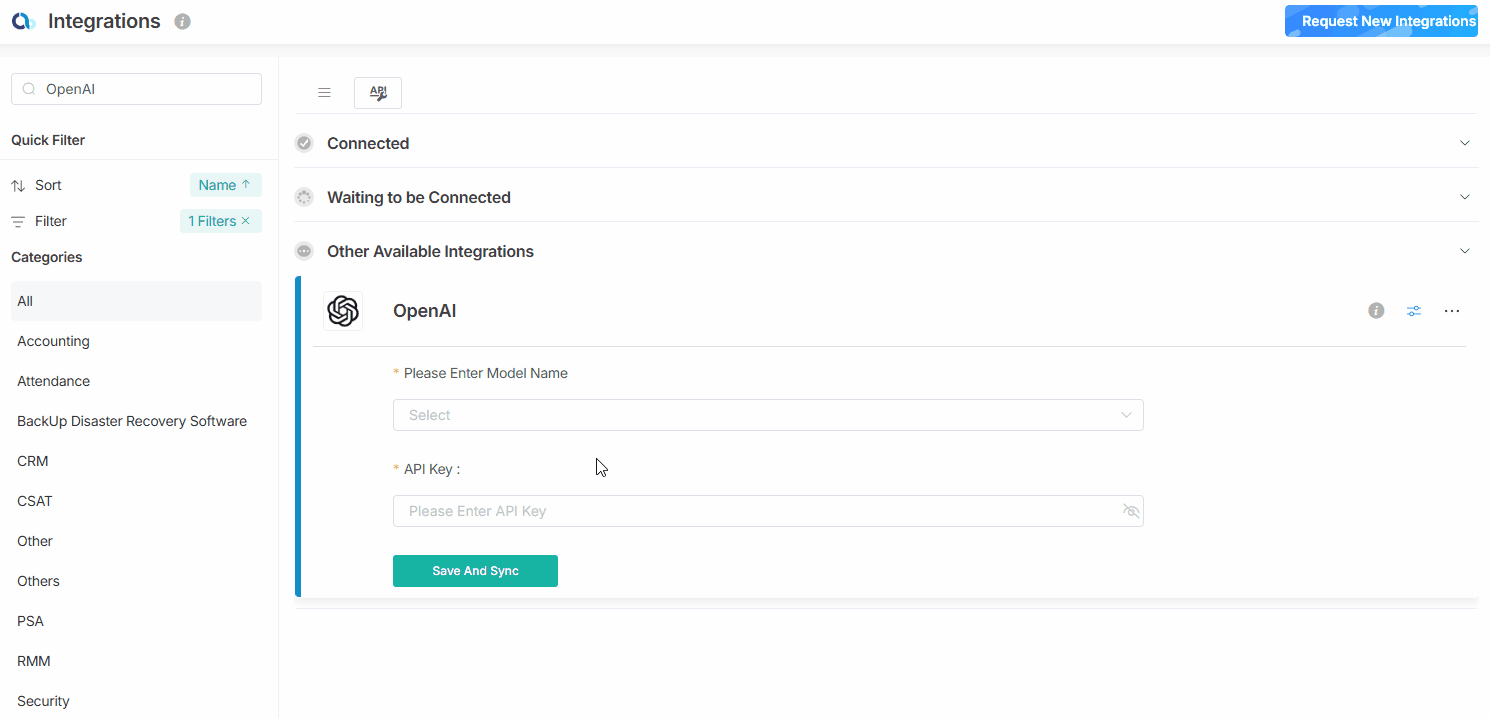Toggle the Name sort order
The height and width of the screenshot is (718, 1490).
(x=225, y=185)
